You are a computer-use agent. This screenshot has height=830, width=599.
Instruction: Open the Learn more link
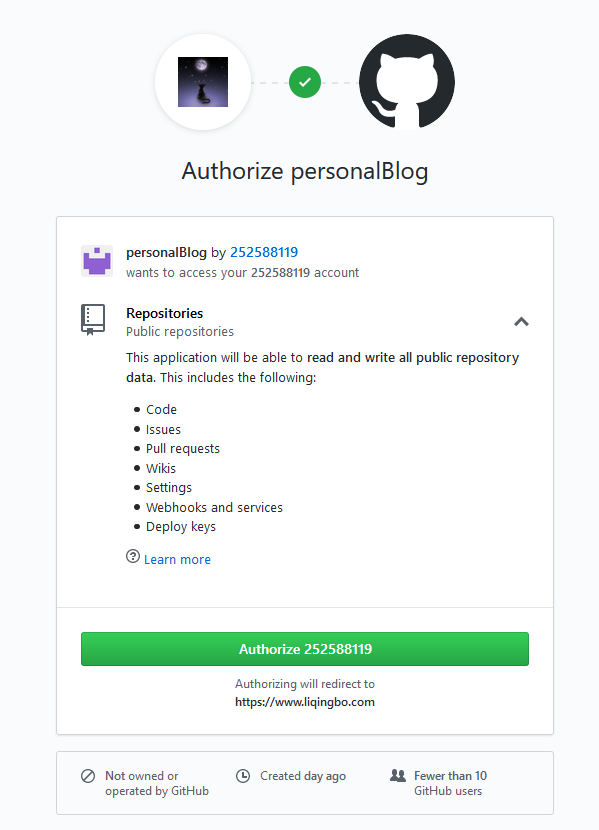pos(177,560)
